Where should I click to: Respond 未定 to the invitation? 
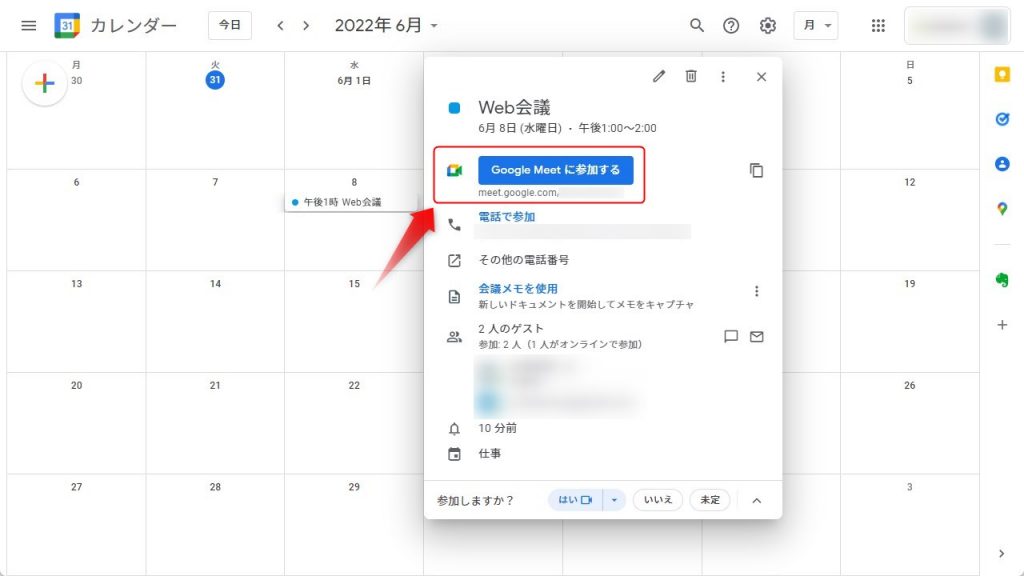[x=710, y=500]
